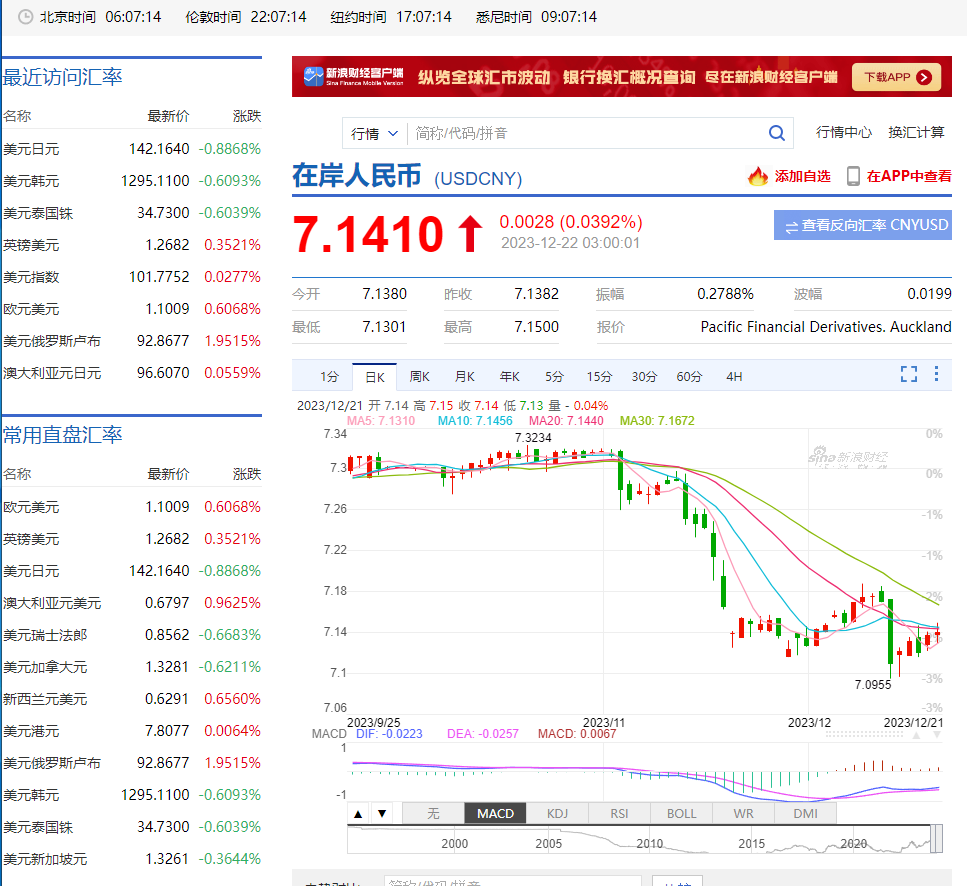Switch chart to 4H tab

734,377
